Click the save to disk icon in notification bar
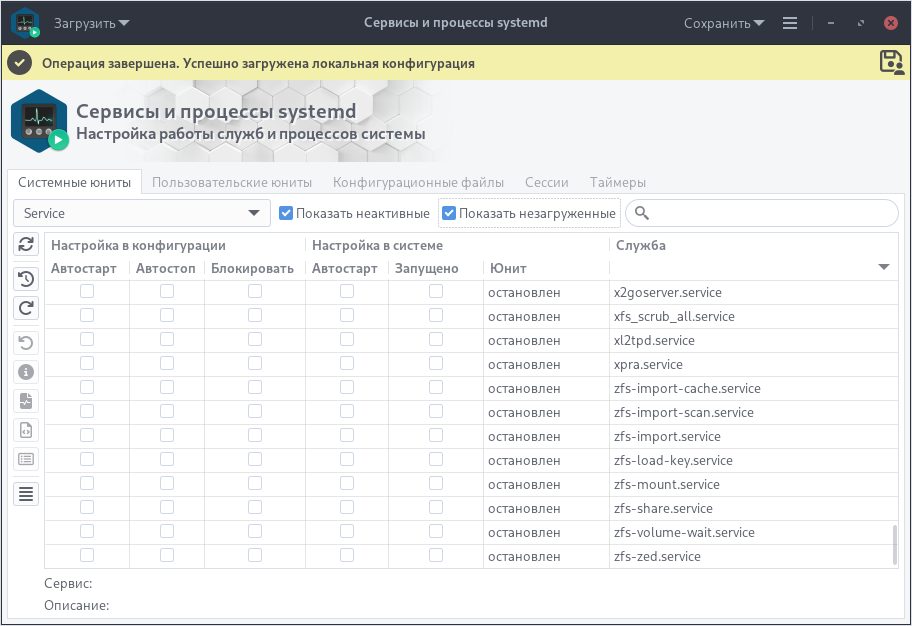 (891, 62)
